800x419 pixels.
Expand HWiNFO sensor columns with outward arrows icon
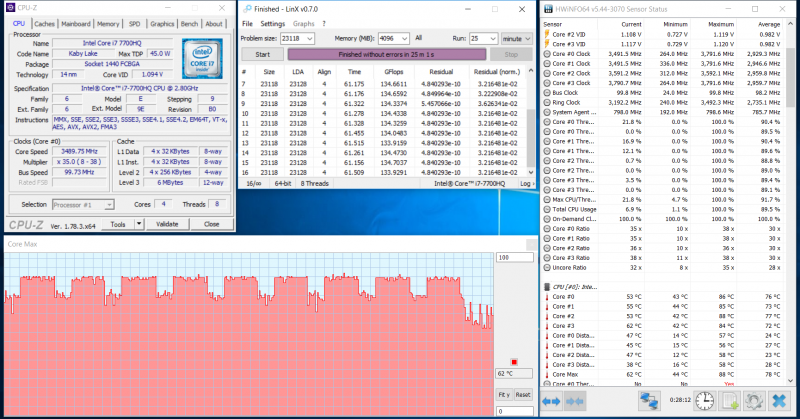click(551, 402)
